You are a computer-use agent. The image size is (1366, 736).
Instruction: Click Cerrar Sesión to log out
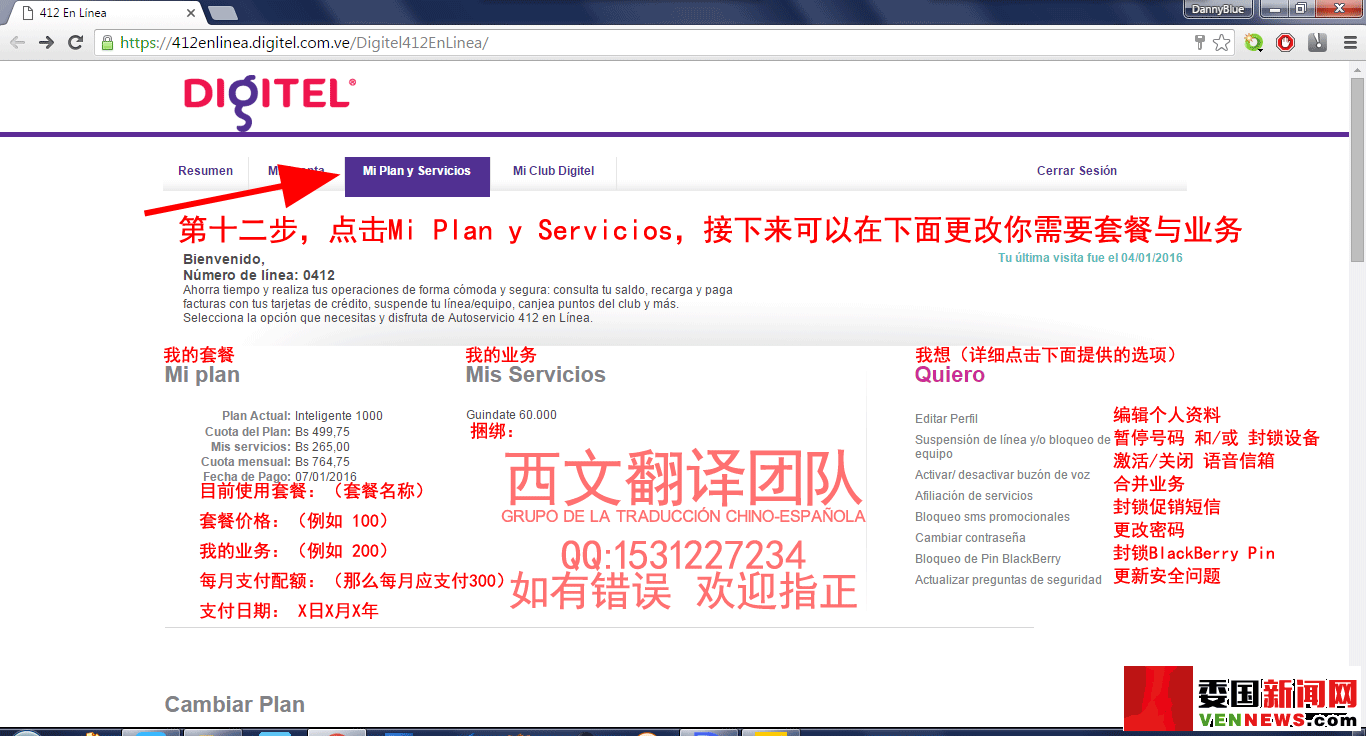tap(1077, 171)
